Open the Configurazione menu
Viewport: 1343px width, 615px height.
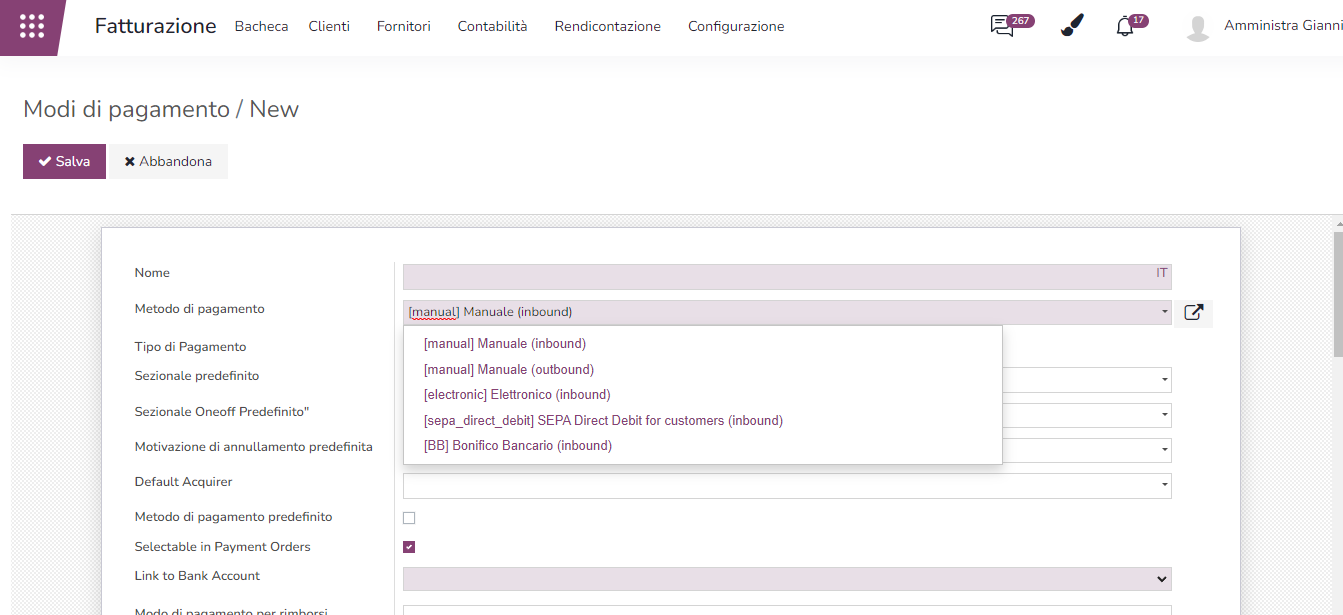(x=736, y=27)
